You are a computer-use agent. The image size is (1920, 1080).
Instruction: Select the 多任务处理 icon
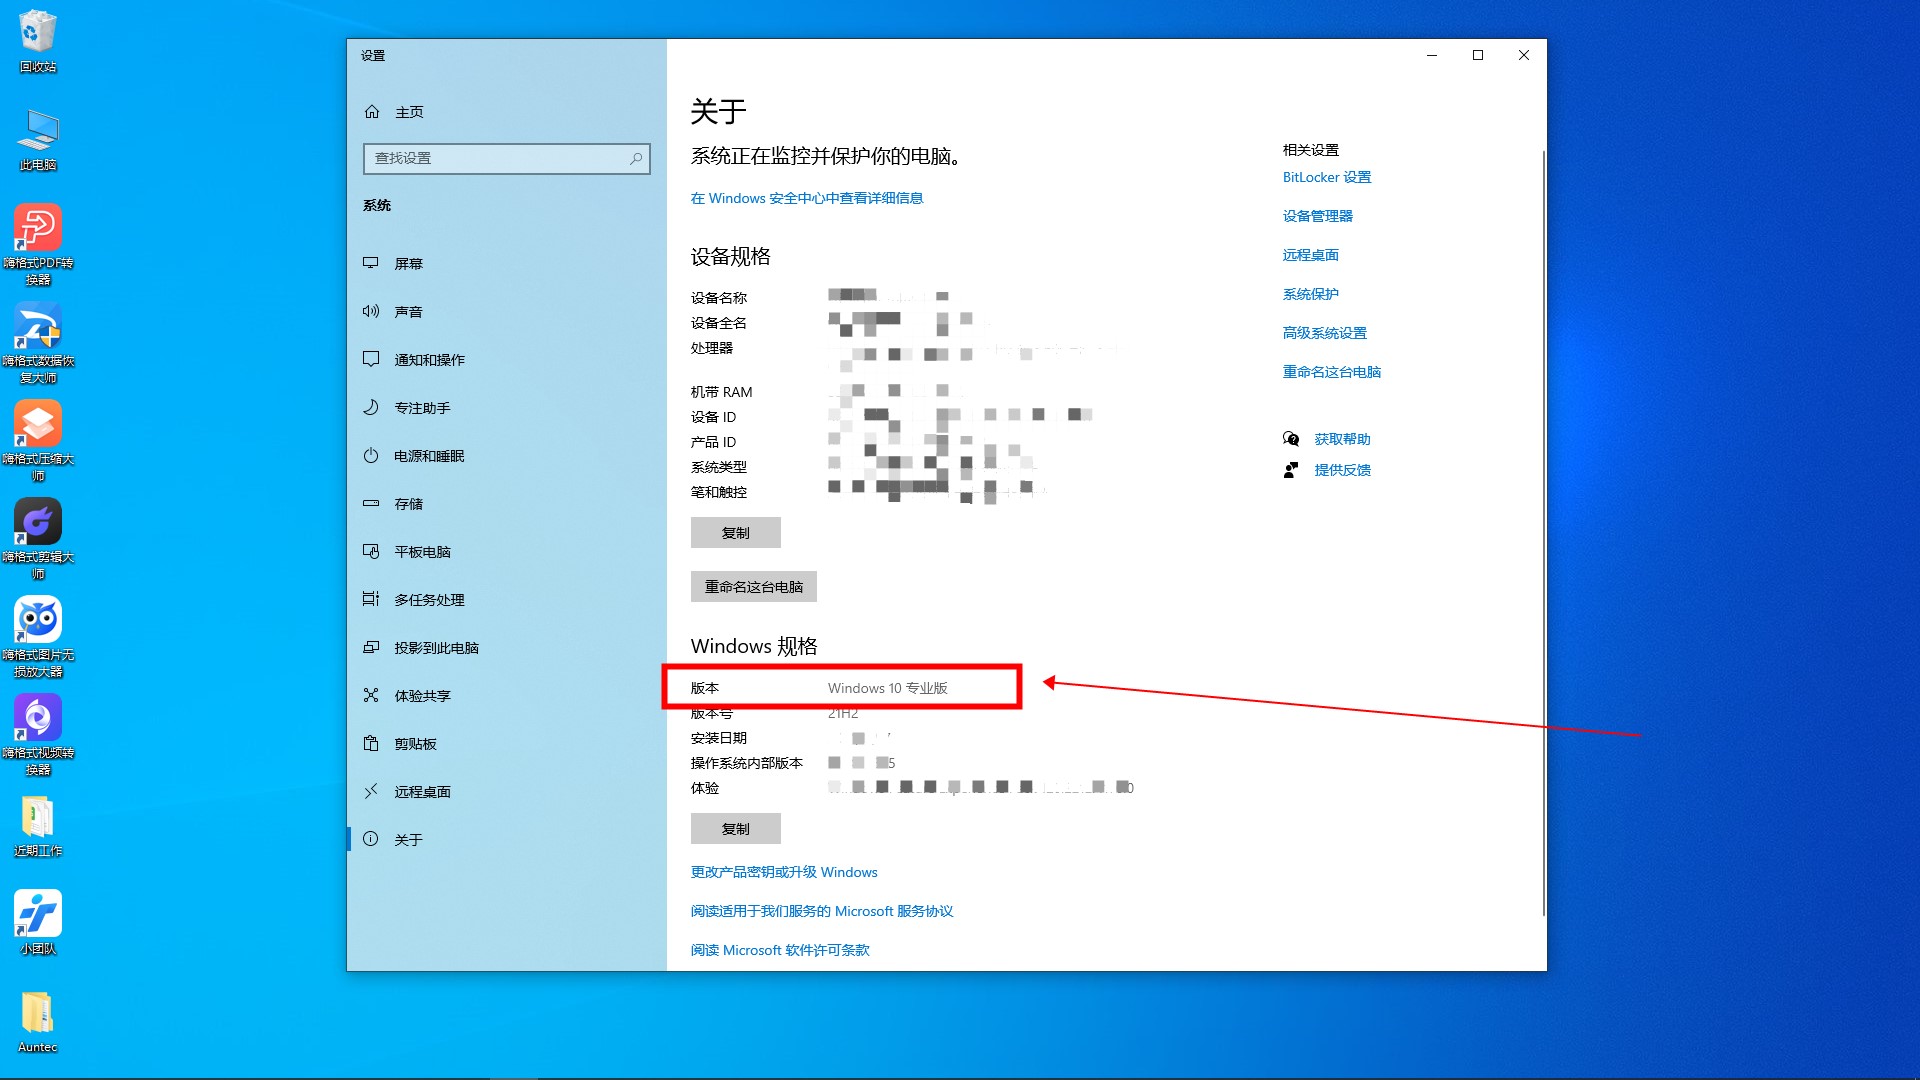click(371, 599)
